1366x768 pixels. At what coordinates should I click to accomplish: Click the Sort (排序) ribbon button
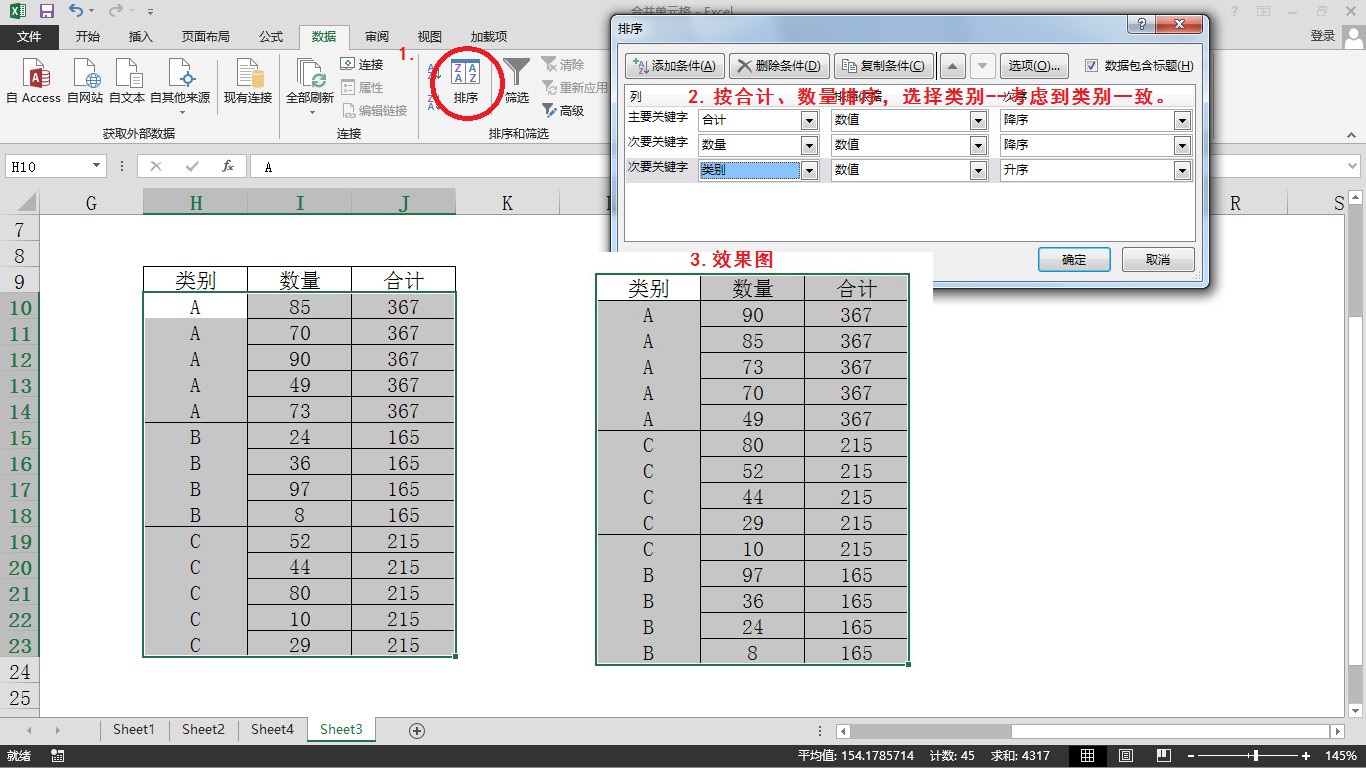tap(465, 82)
